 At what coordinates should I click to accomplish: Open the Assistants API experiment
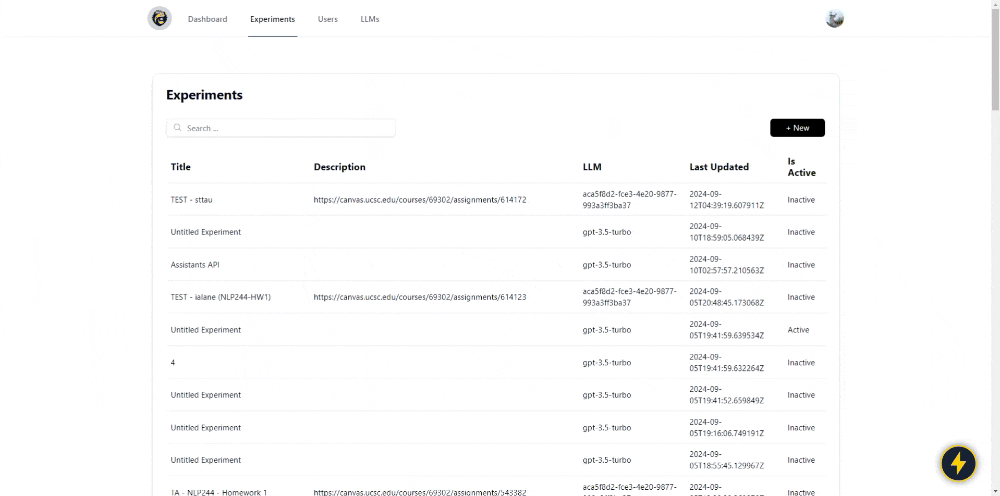point(195,265)
